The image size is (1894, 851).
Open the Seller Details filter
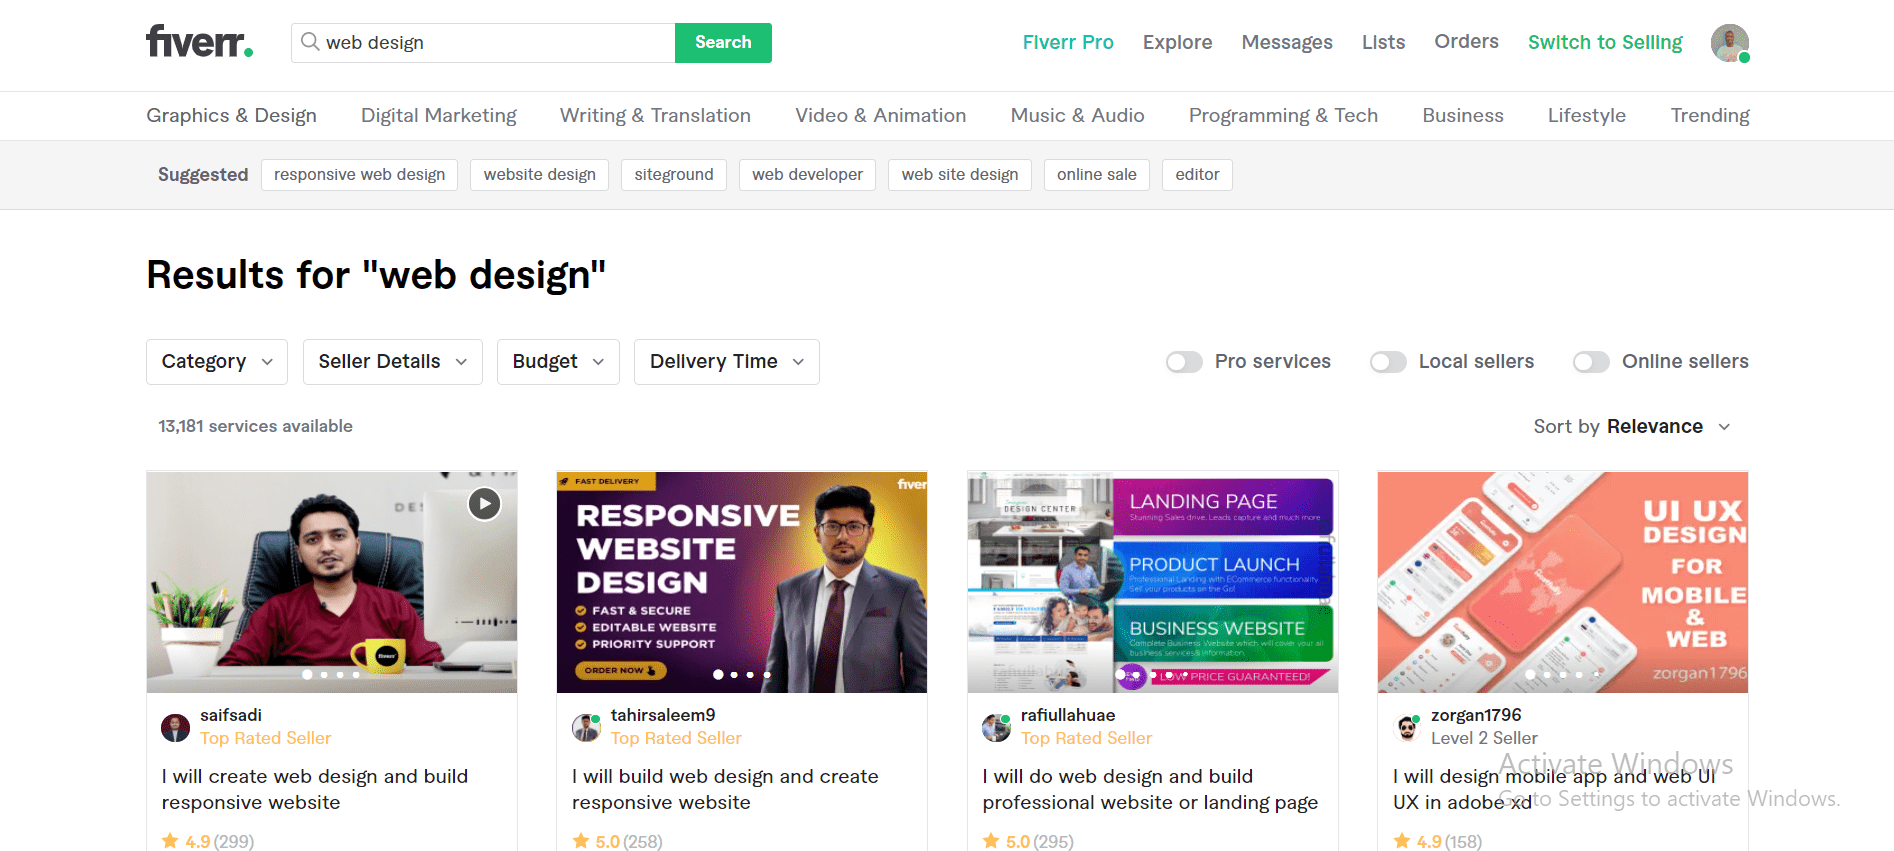pyautogui.click(x=393, y=362)
